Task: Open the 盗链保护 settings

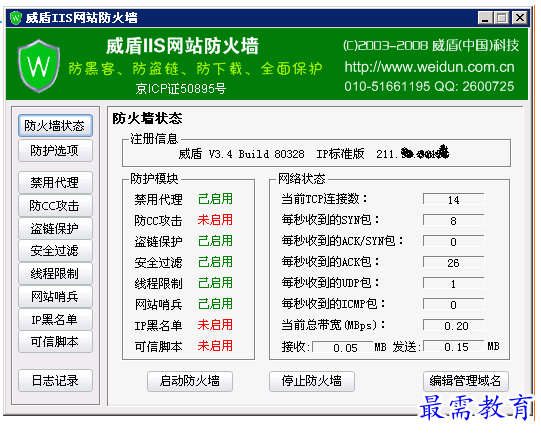Action: [x=55, y=228]
